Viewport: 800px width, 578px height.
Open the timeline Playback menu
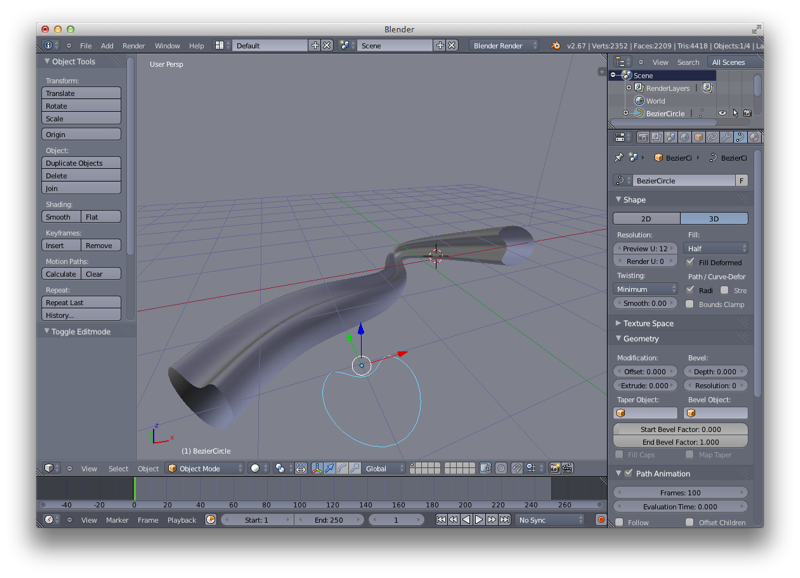(x=182, y=520)
